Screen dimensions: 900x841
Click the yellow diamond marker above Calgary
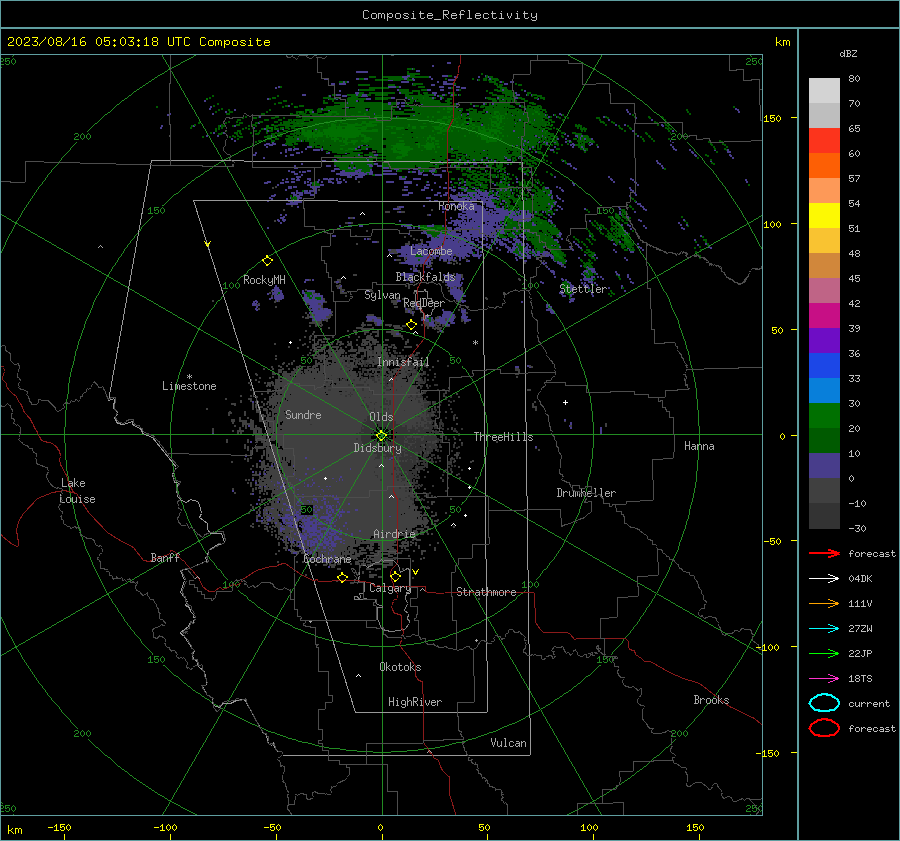395,576
